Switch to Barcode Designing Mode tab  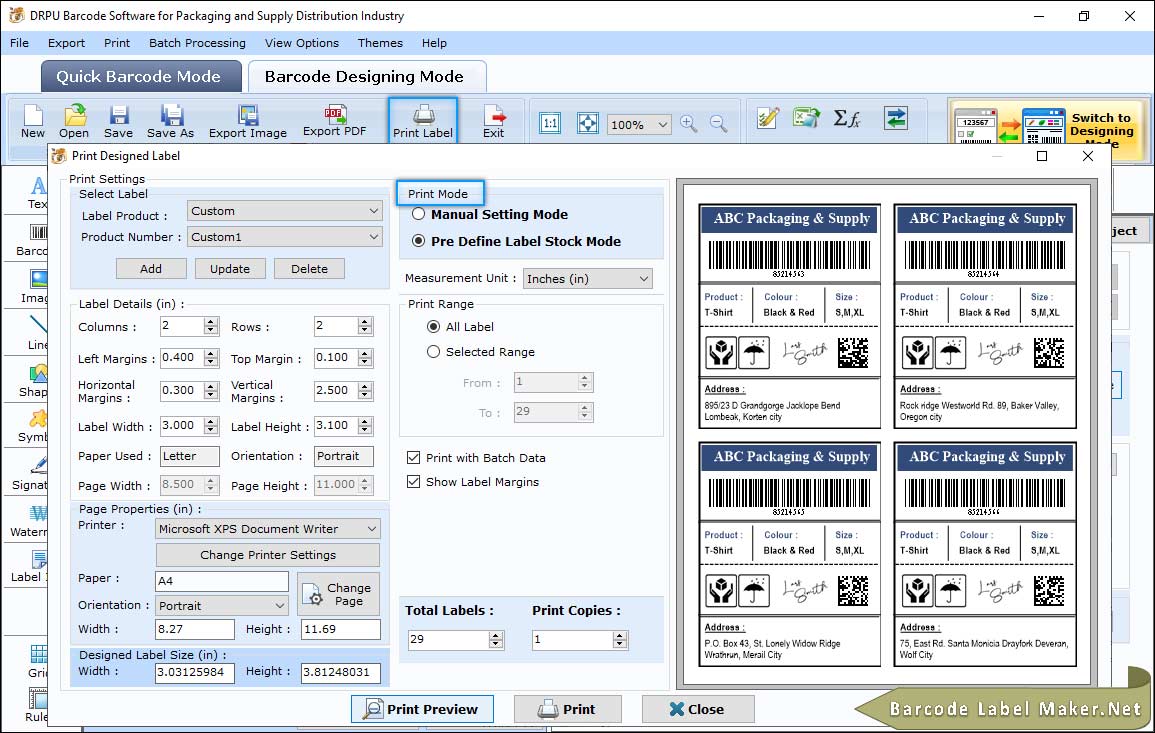[366, 77]
